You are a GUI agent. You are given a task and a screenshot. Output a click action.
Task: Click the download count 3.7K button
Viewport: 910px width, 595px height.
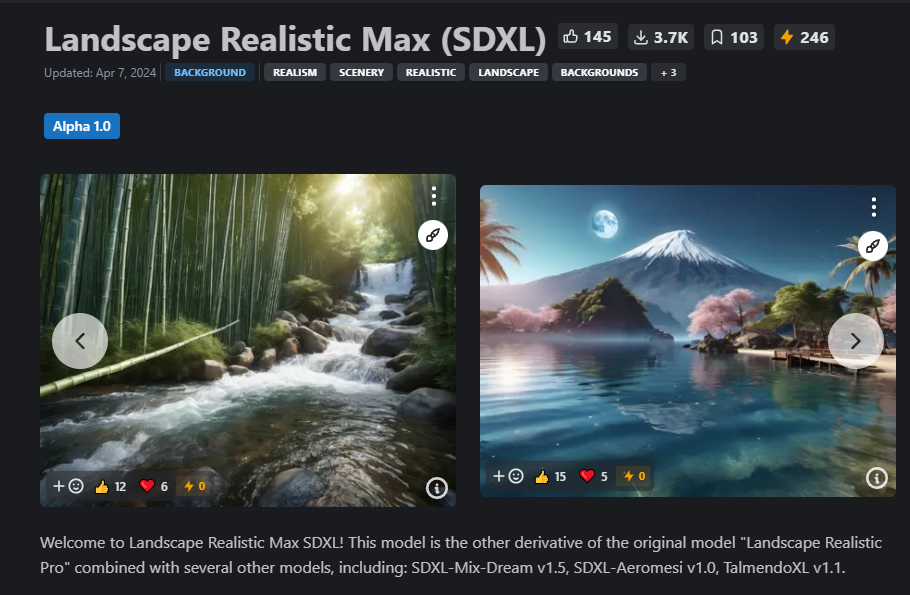click(x=661, y=38)
